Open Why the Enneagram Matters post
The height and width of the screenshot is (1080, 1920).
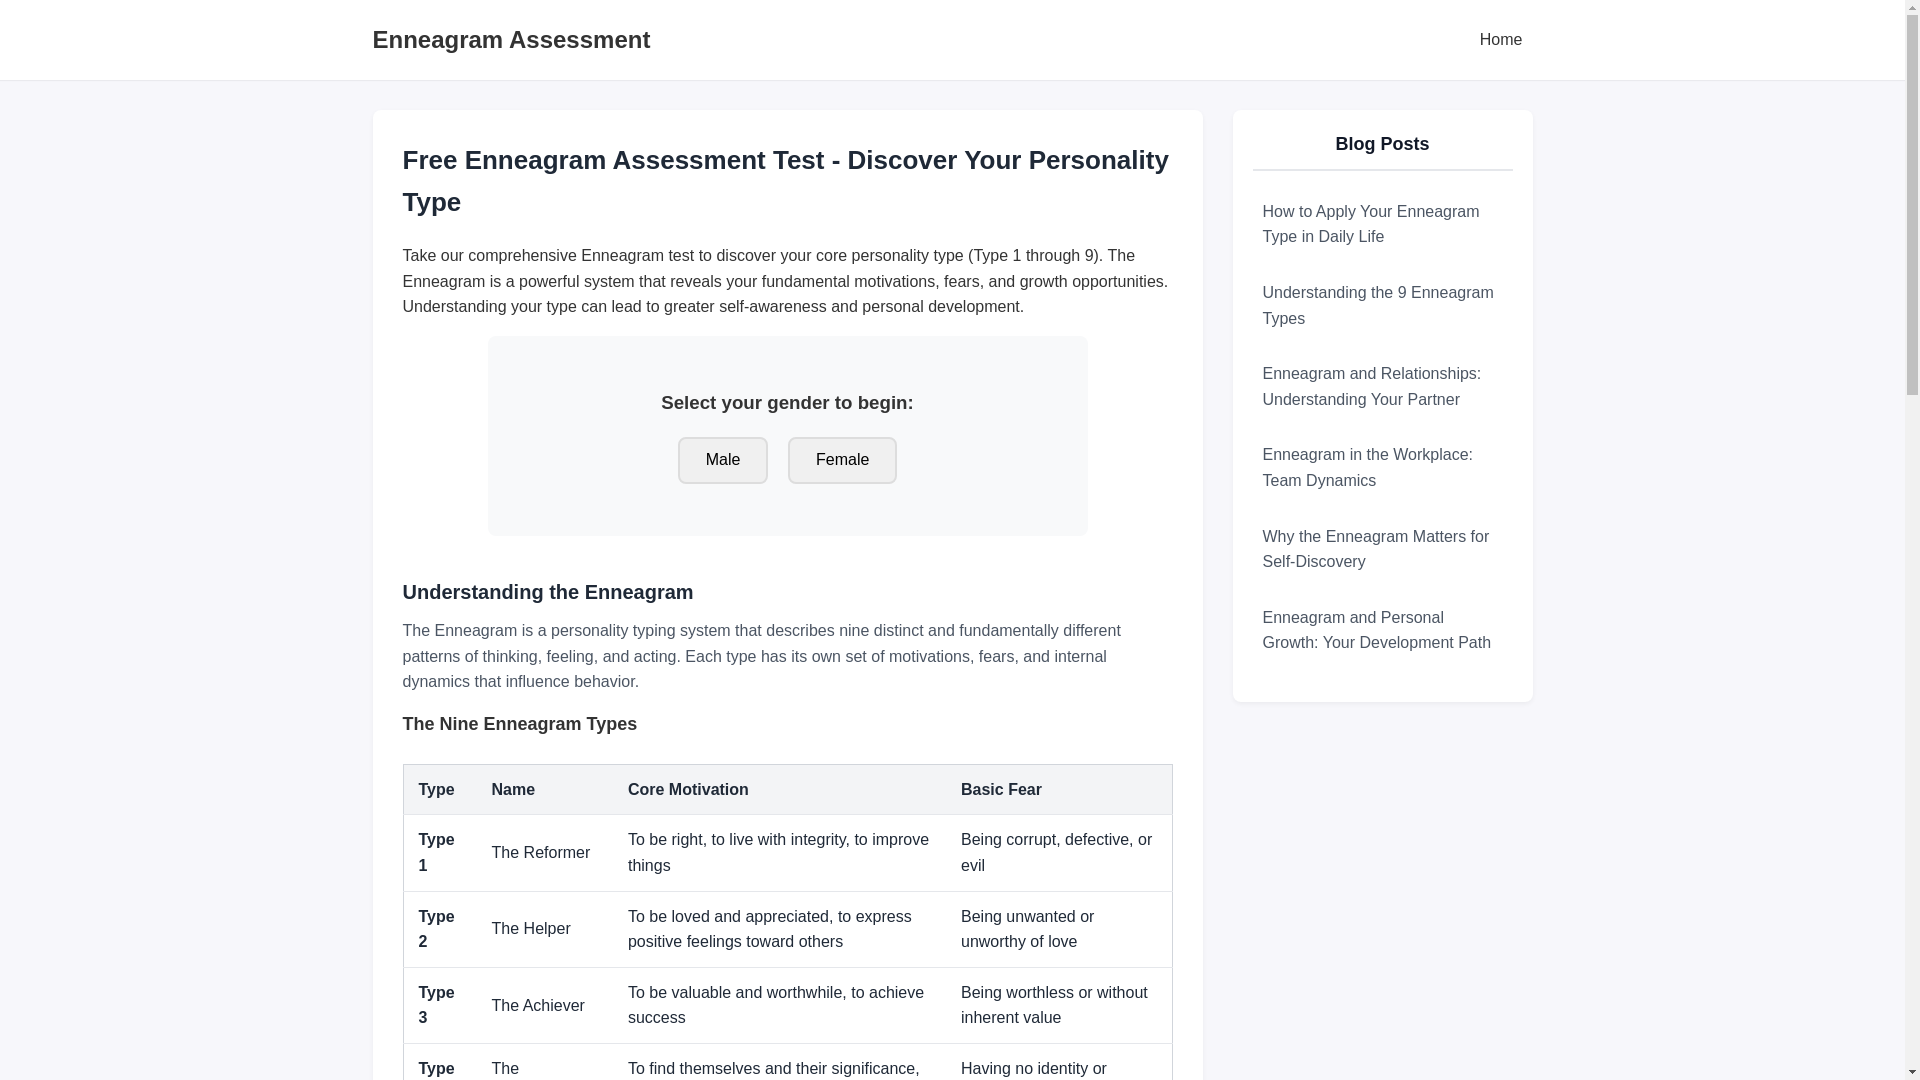pos(1382,549)
